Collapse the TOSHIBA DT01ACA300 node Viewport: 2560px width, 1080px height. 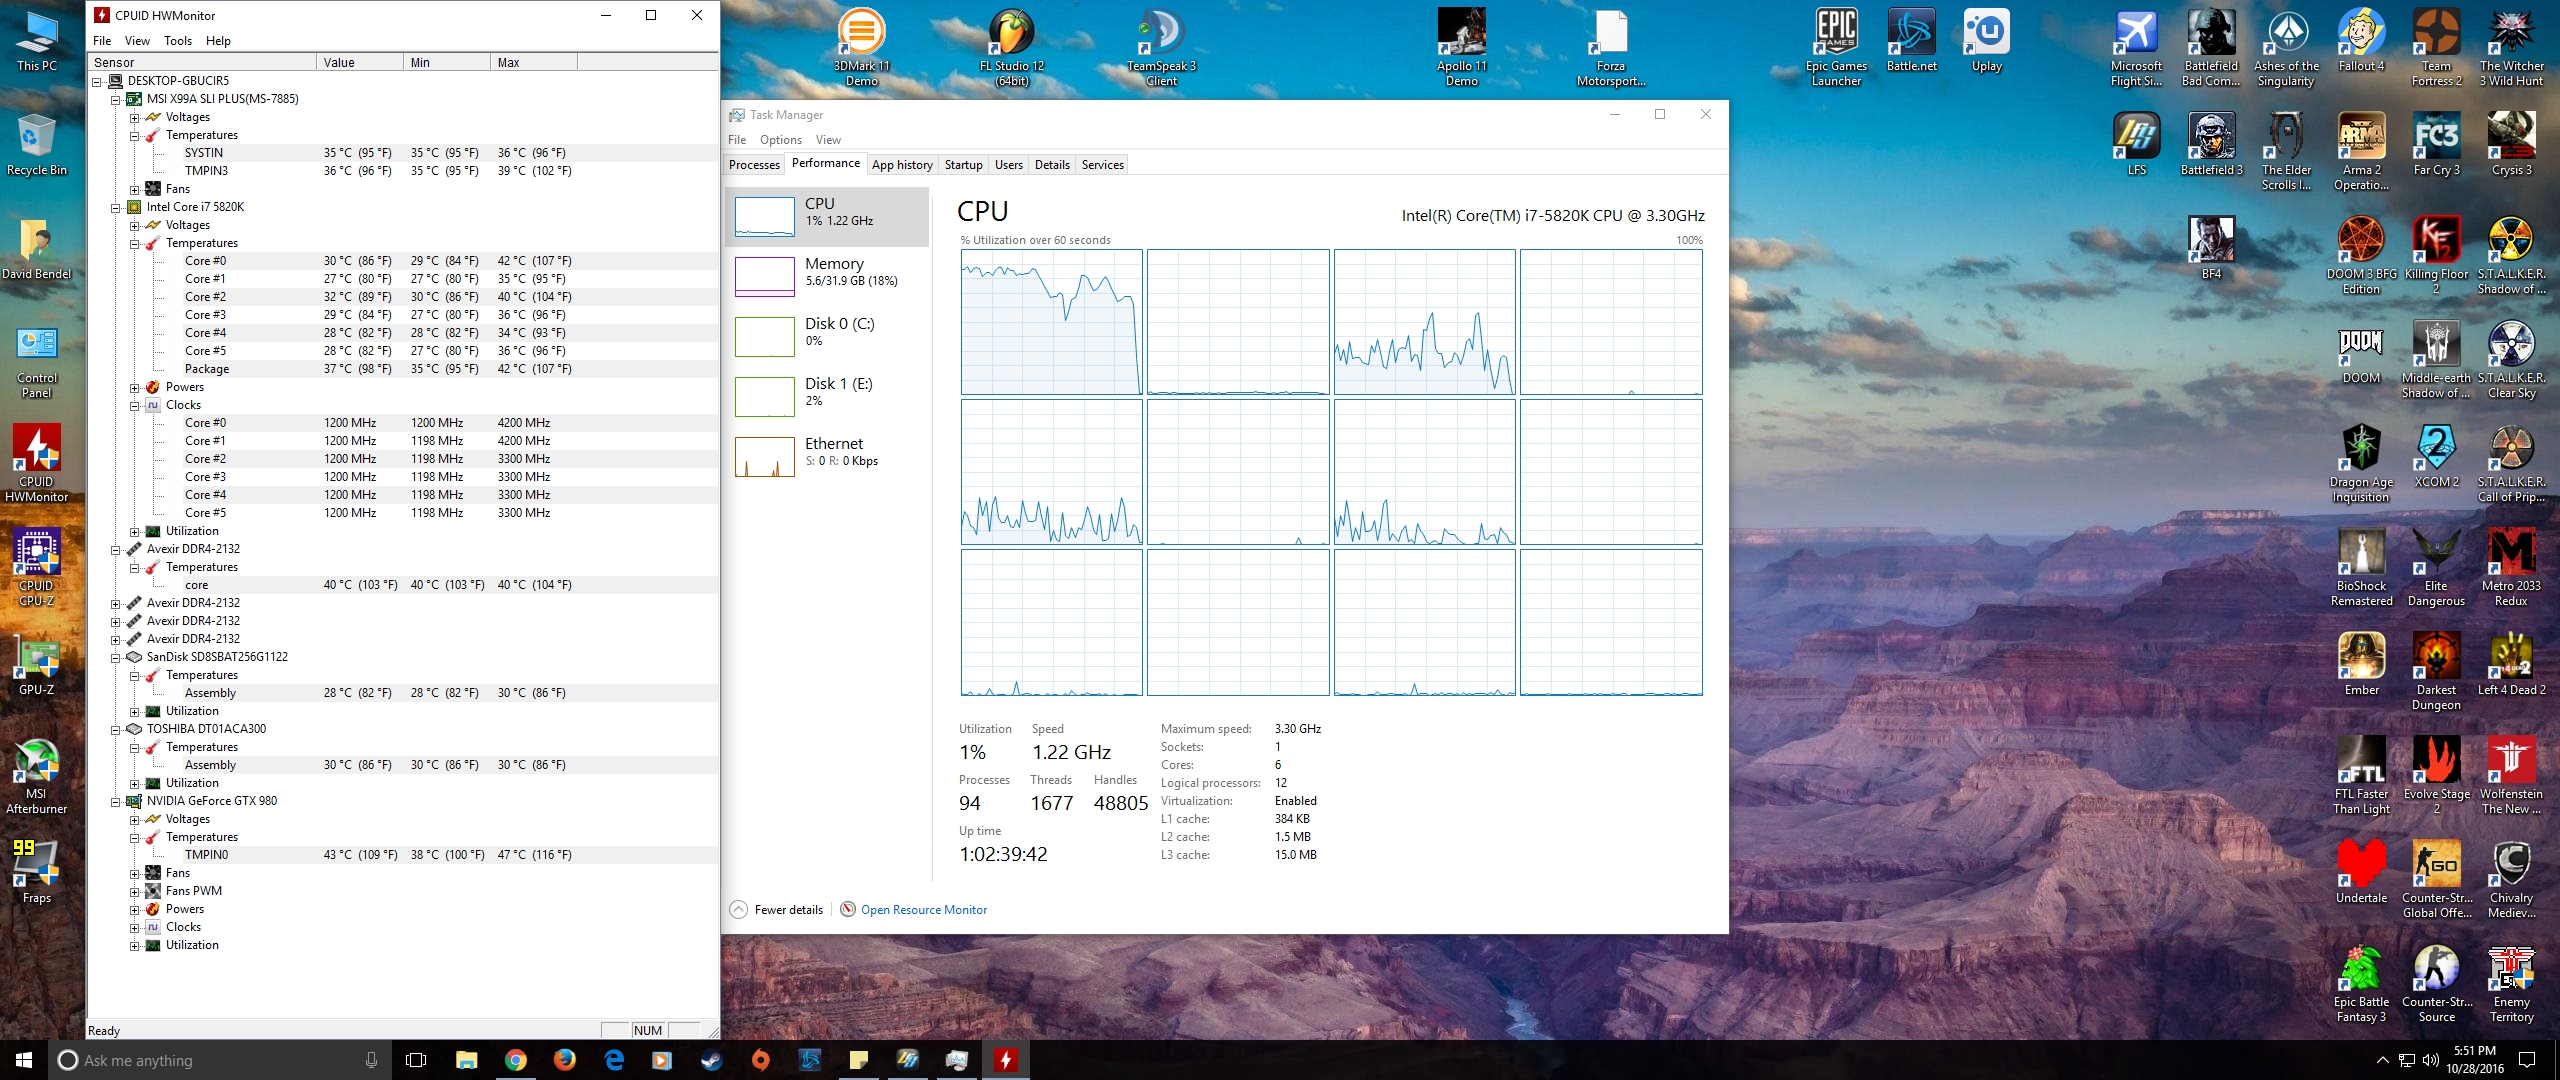(x=116, y=729)
